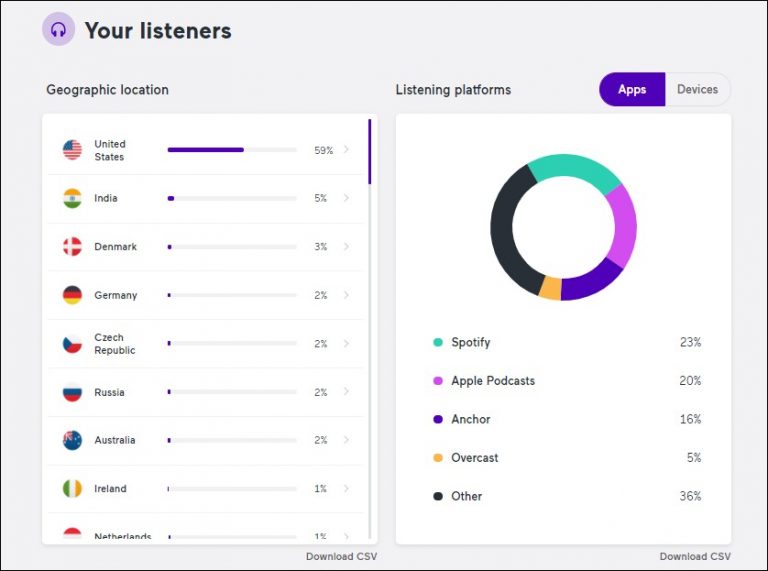
Task: Click the Australia flag icon
Action: click(x=72, y=440)
